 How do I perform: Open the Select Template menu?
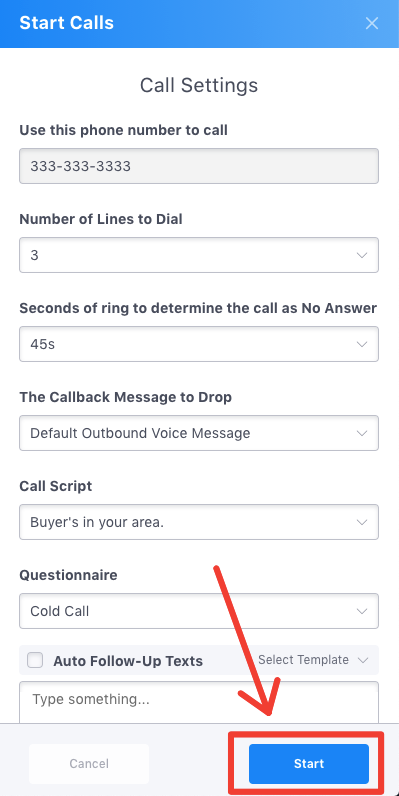[x=313, y=660]
